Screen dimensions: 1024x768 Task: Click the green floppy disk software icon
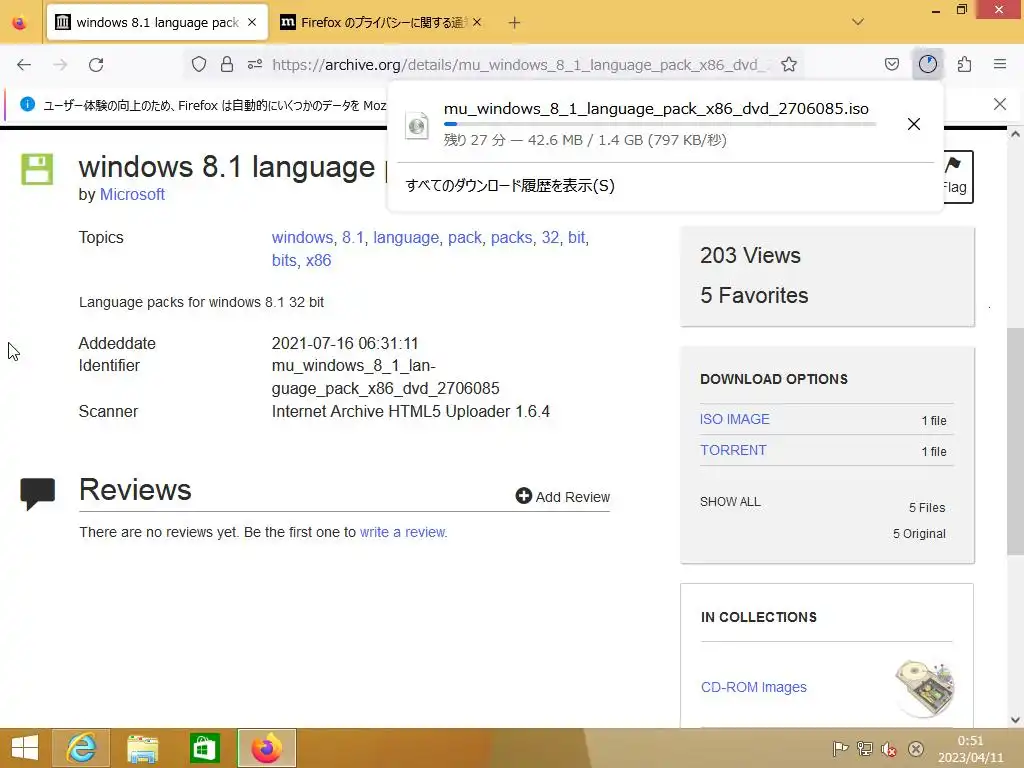37,169
